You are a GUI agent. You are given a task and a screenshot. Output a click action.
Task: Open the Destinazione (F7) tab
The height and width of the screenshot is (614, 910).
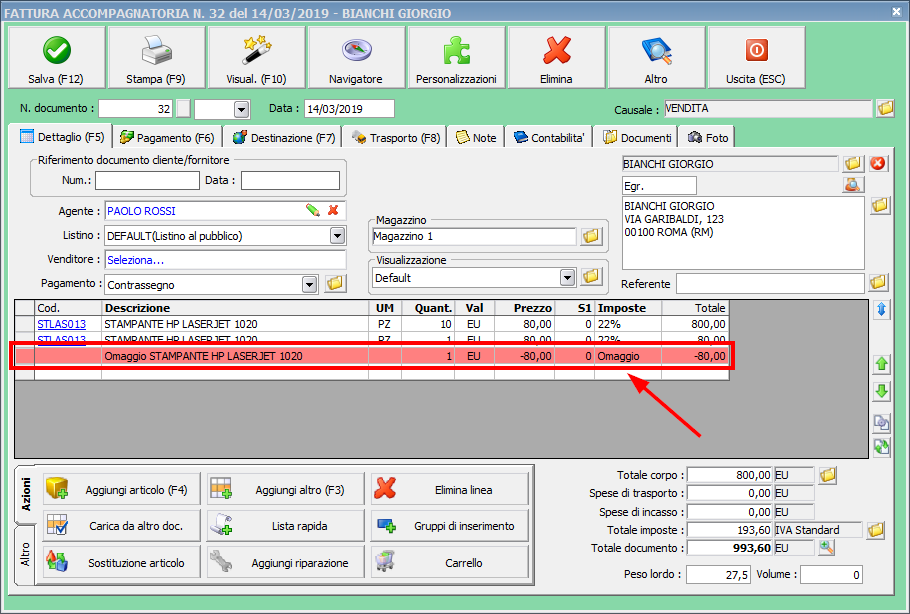(x=284, y=138)
